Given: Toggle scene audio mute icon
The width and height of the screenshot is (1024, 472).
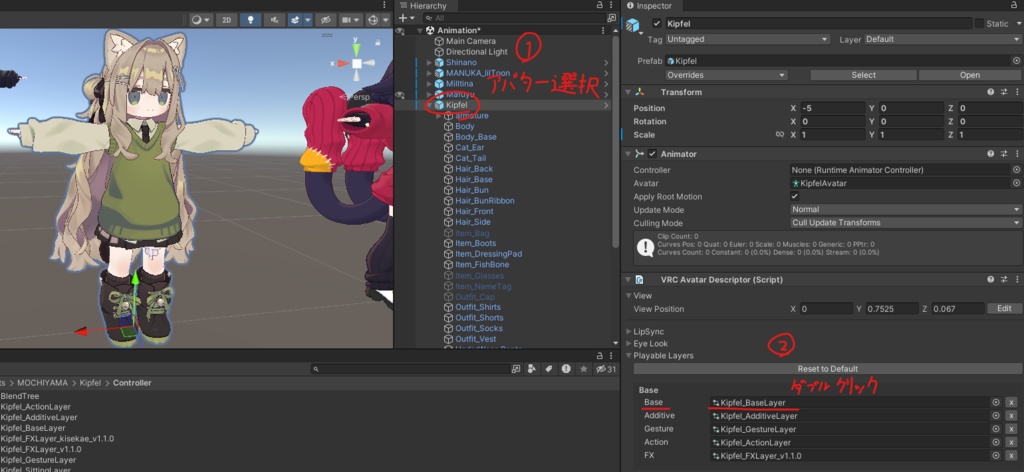Looking at the screenshot, I should (x=273, y=20).
